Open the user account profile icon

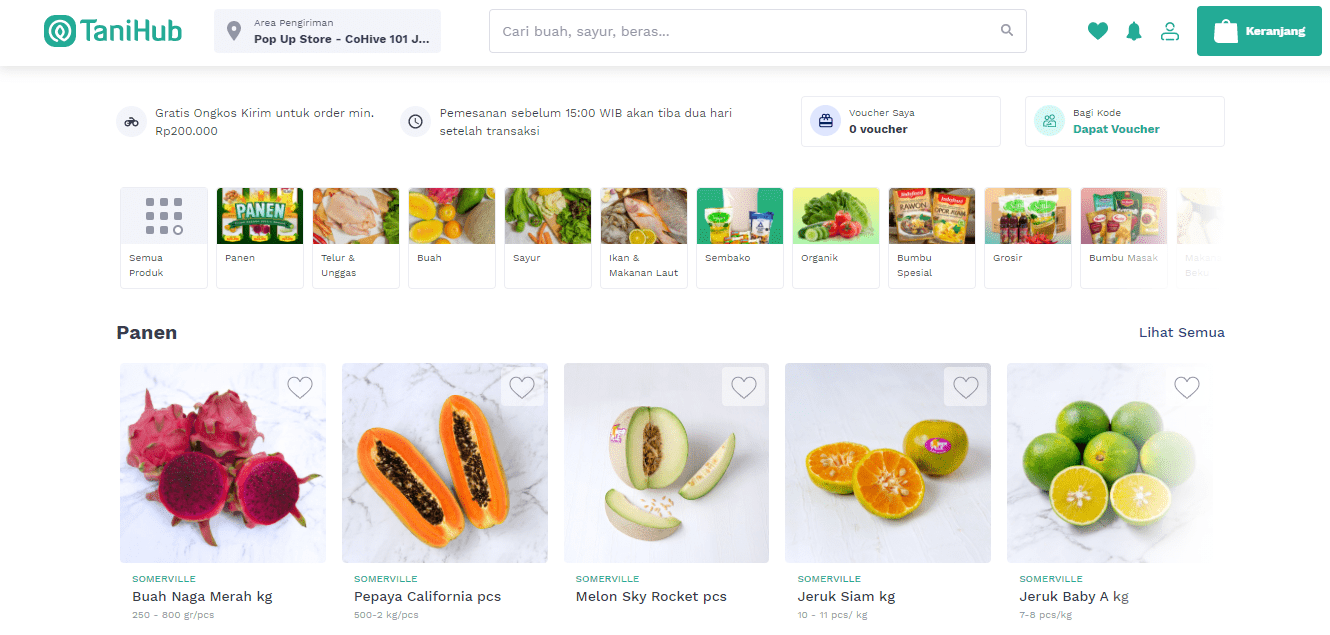(1169, 31)
